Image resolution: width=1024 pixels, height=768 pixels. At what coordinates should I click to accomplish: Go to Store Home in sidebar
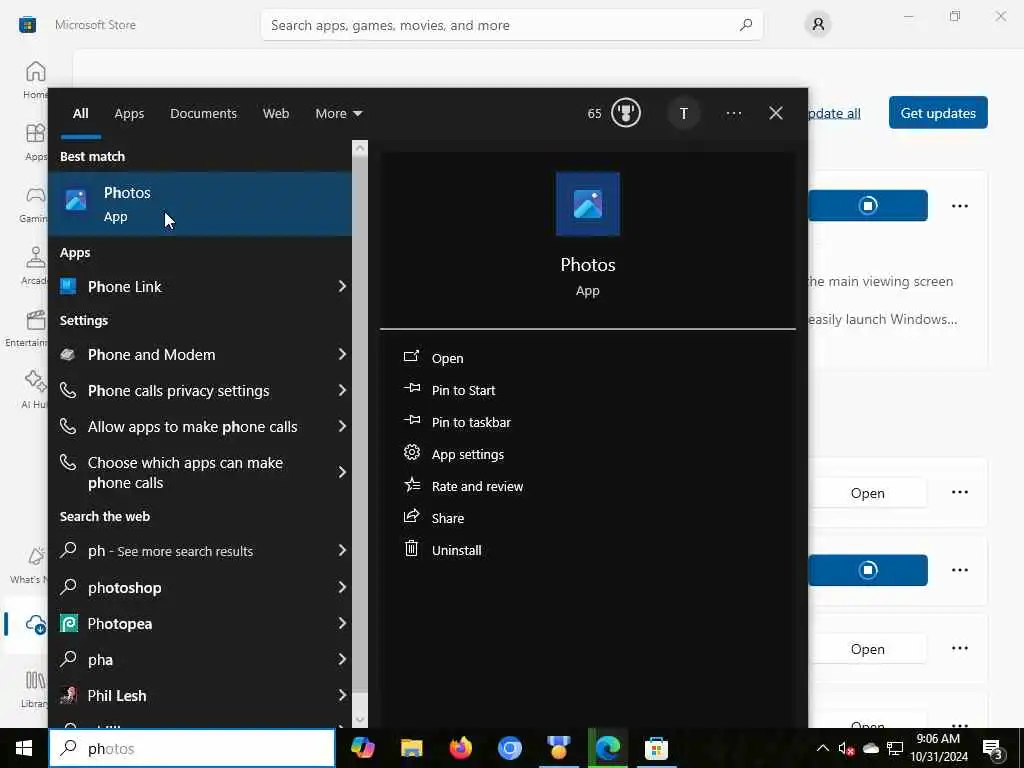tap(35, 79)
